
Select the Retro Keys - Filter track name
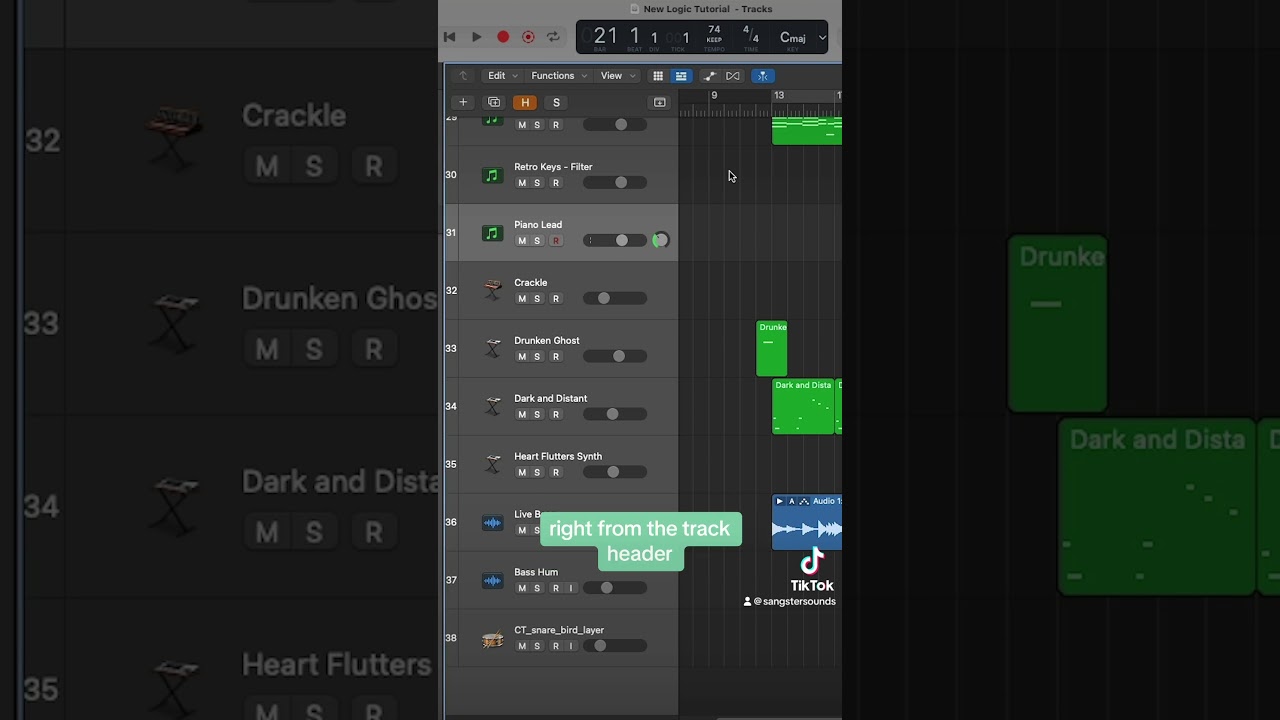coord(553,167)
